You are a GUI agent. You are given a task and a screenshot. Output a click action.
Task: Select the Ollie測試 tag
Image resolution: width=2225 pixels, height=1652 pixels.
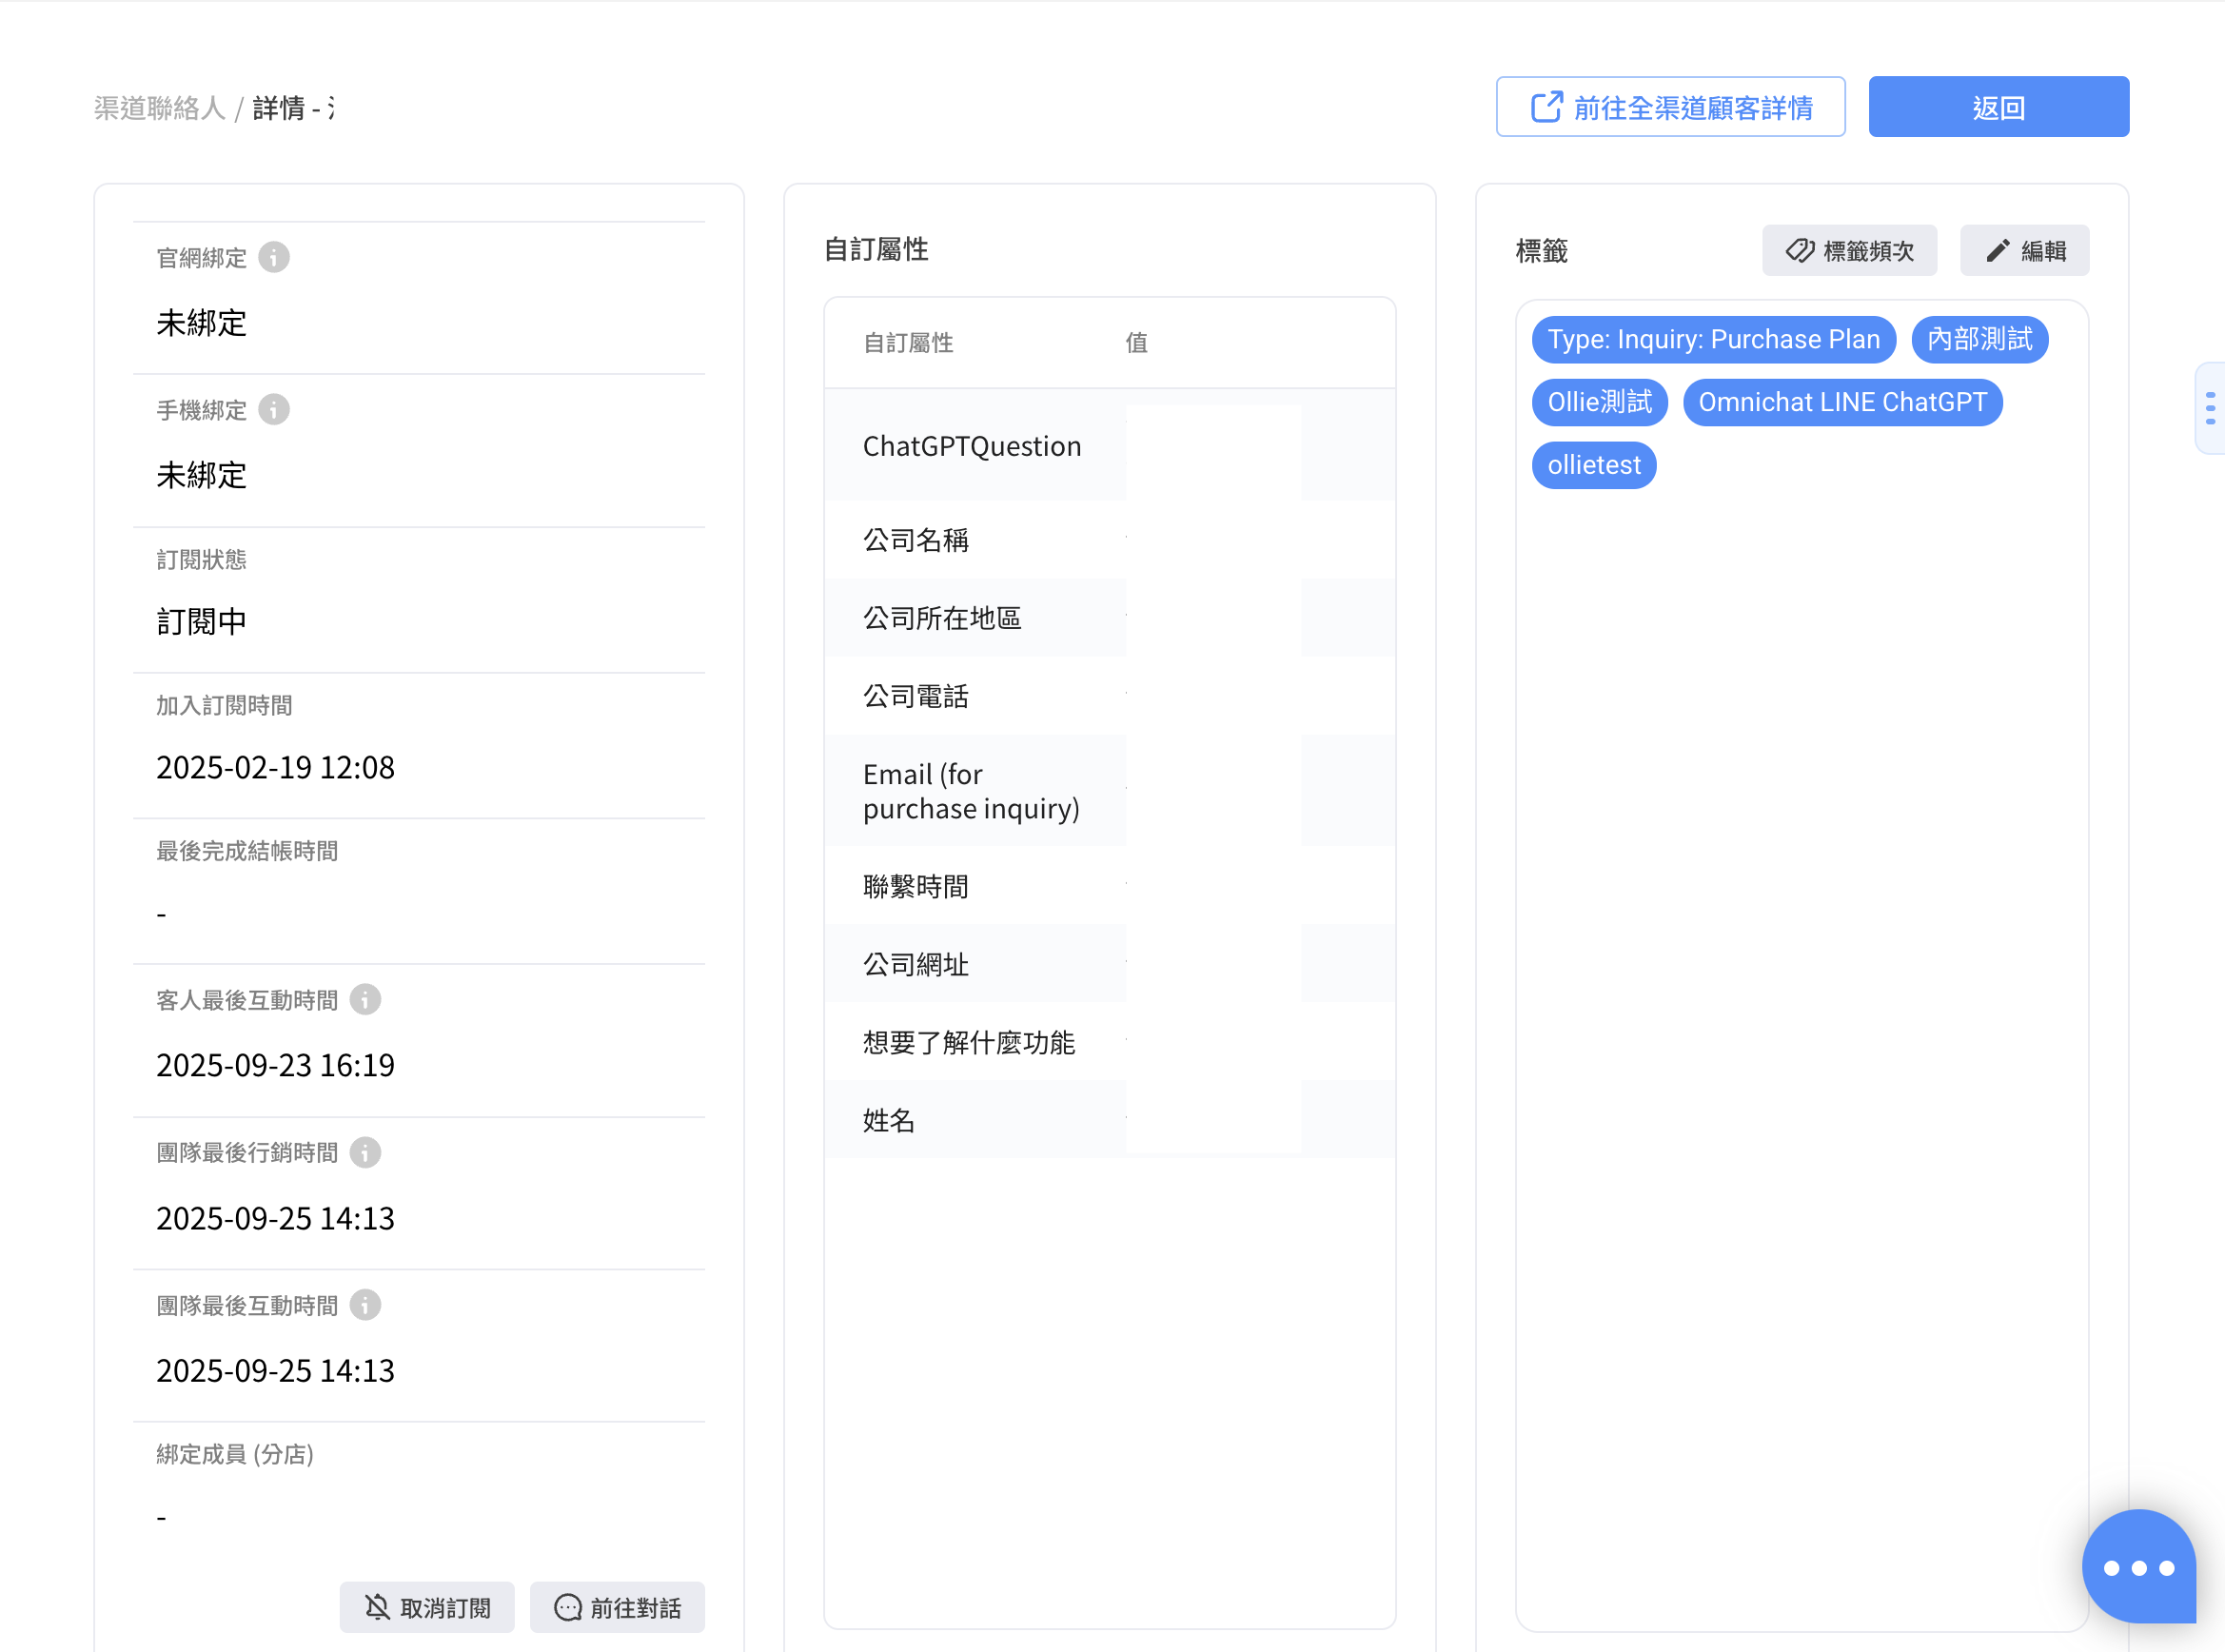1599,402
